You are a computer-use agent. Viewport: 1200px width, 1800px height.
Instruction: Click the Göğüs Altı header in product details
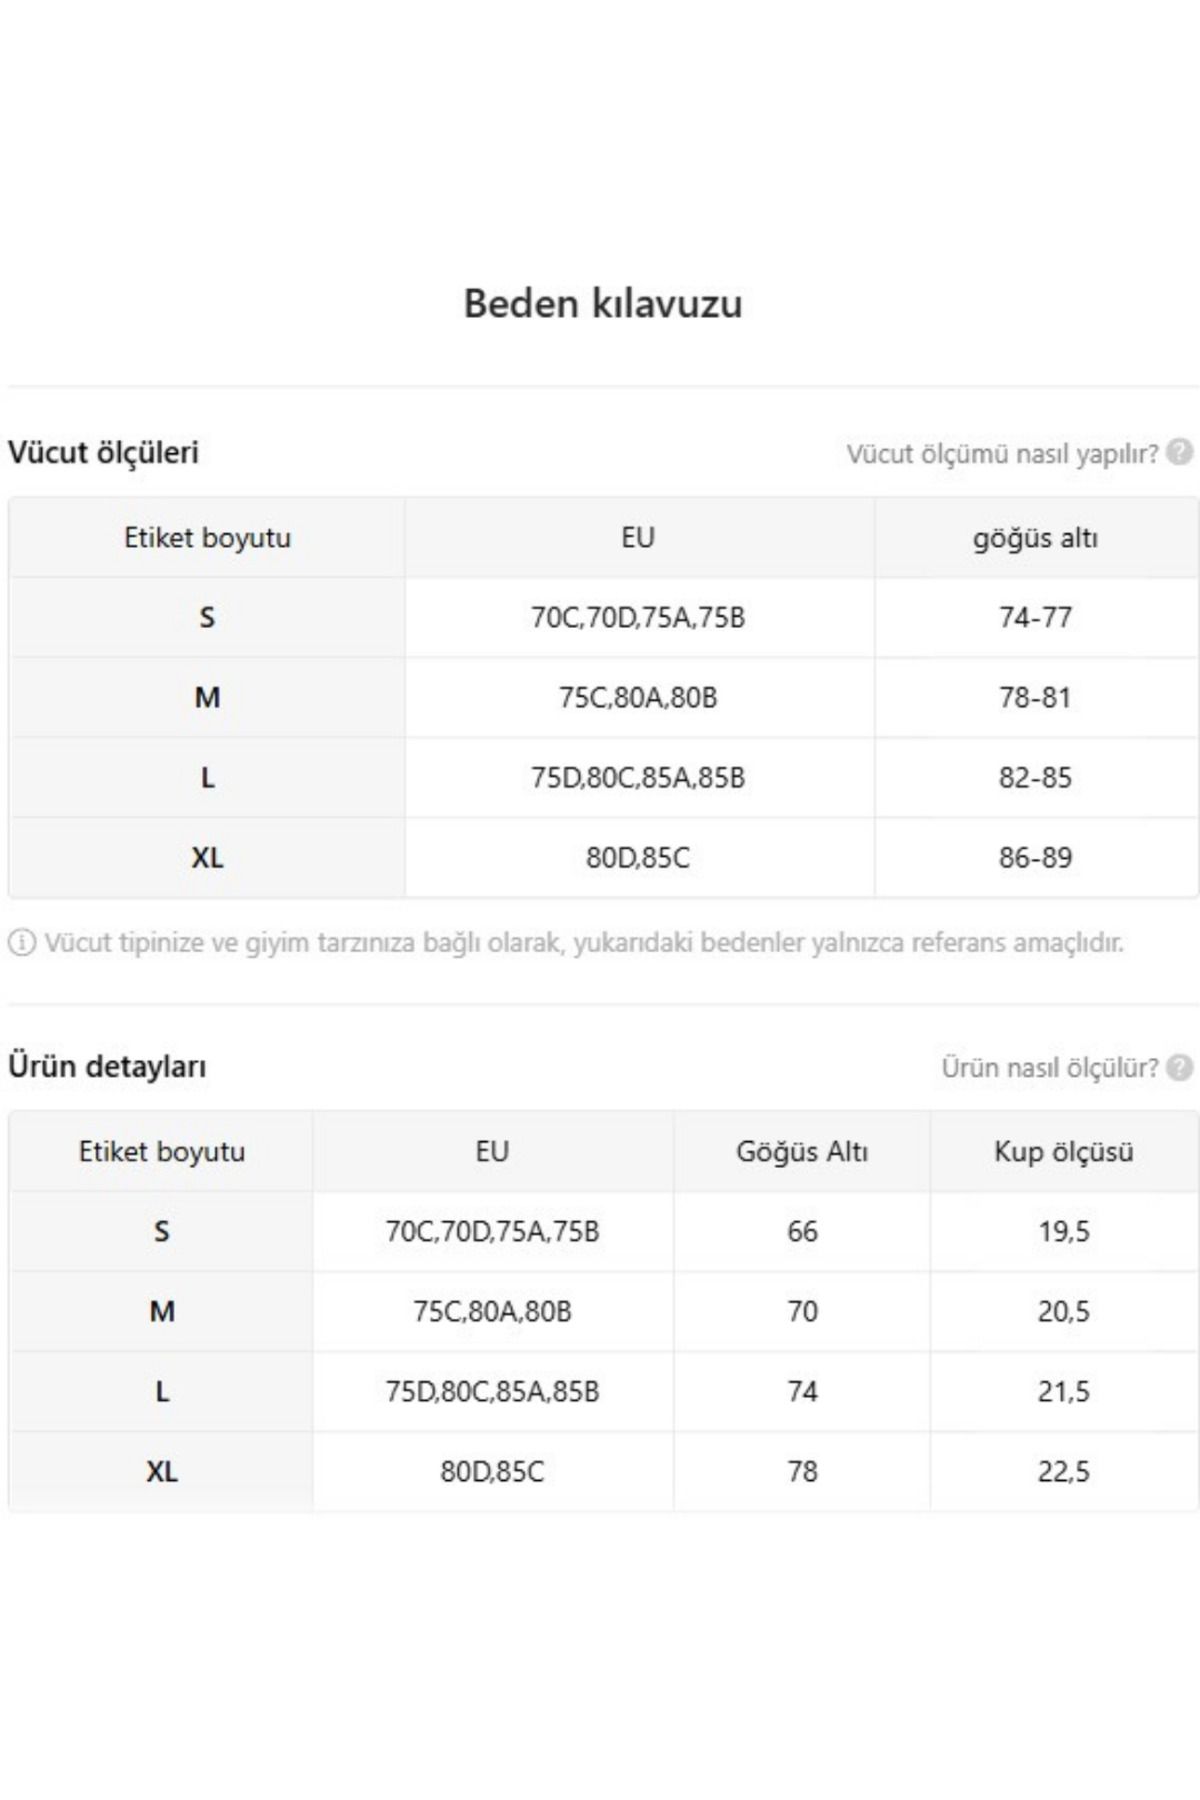click(x=802, y=1152)
